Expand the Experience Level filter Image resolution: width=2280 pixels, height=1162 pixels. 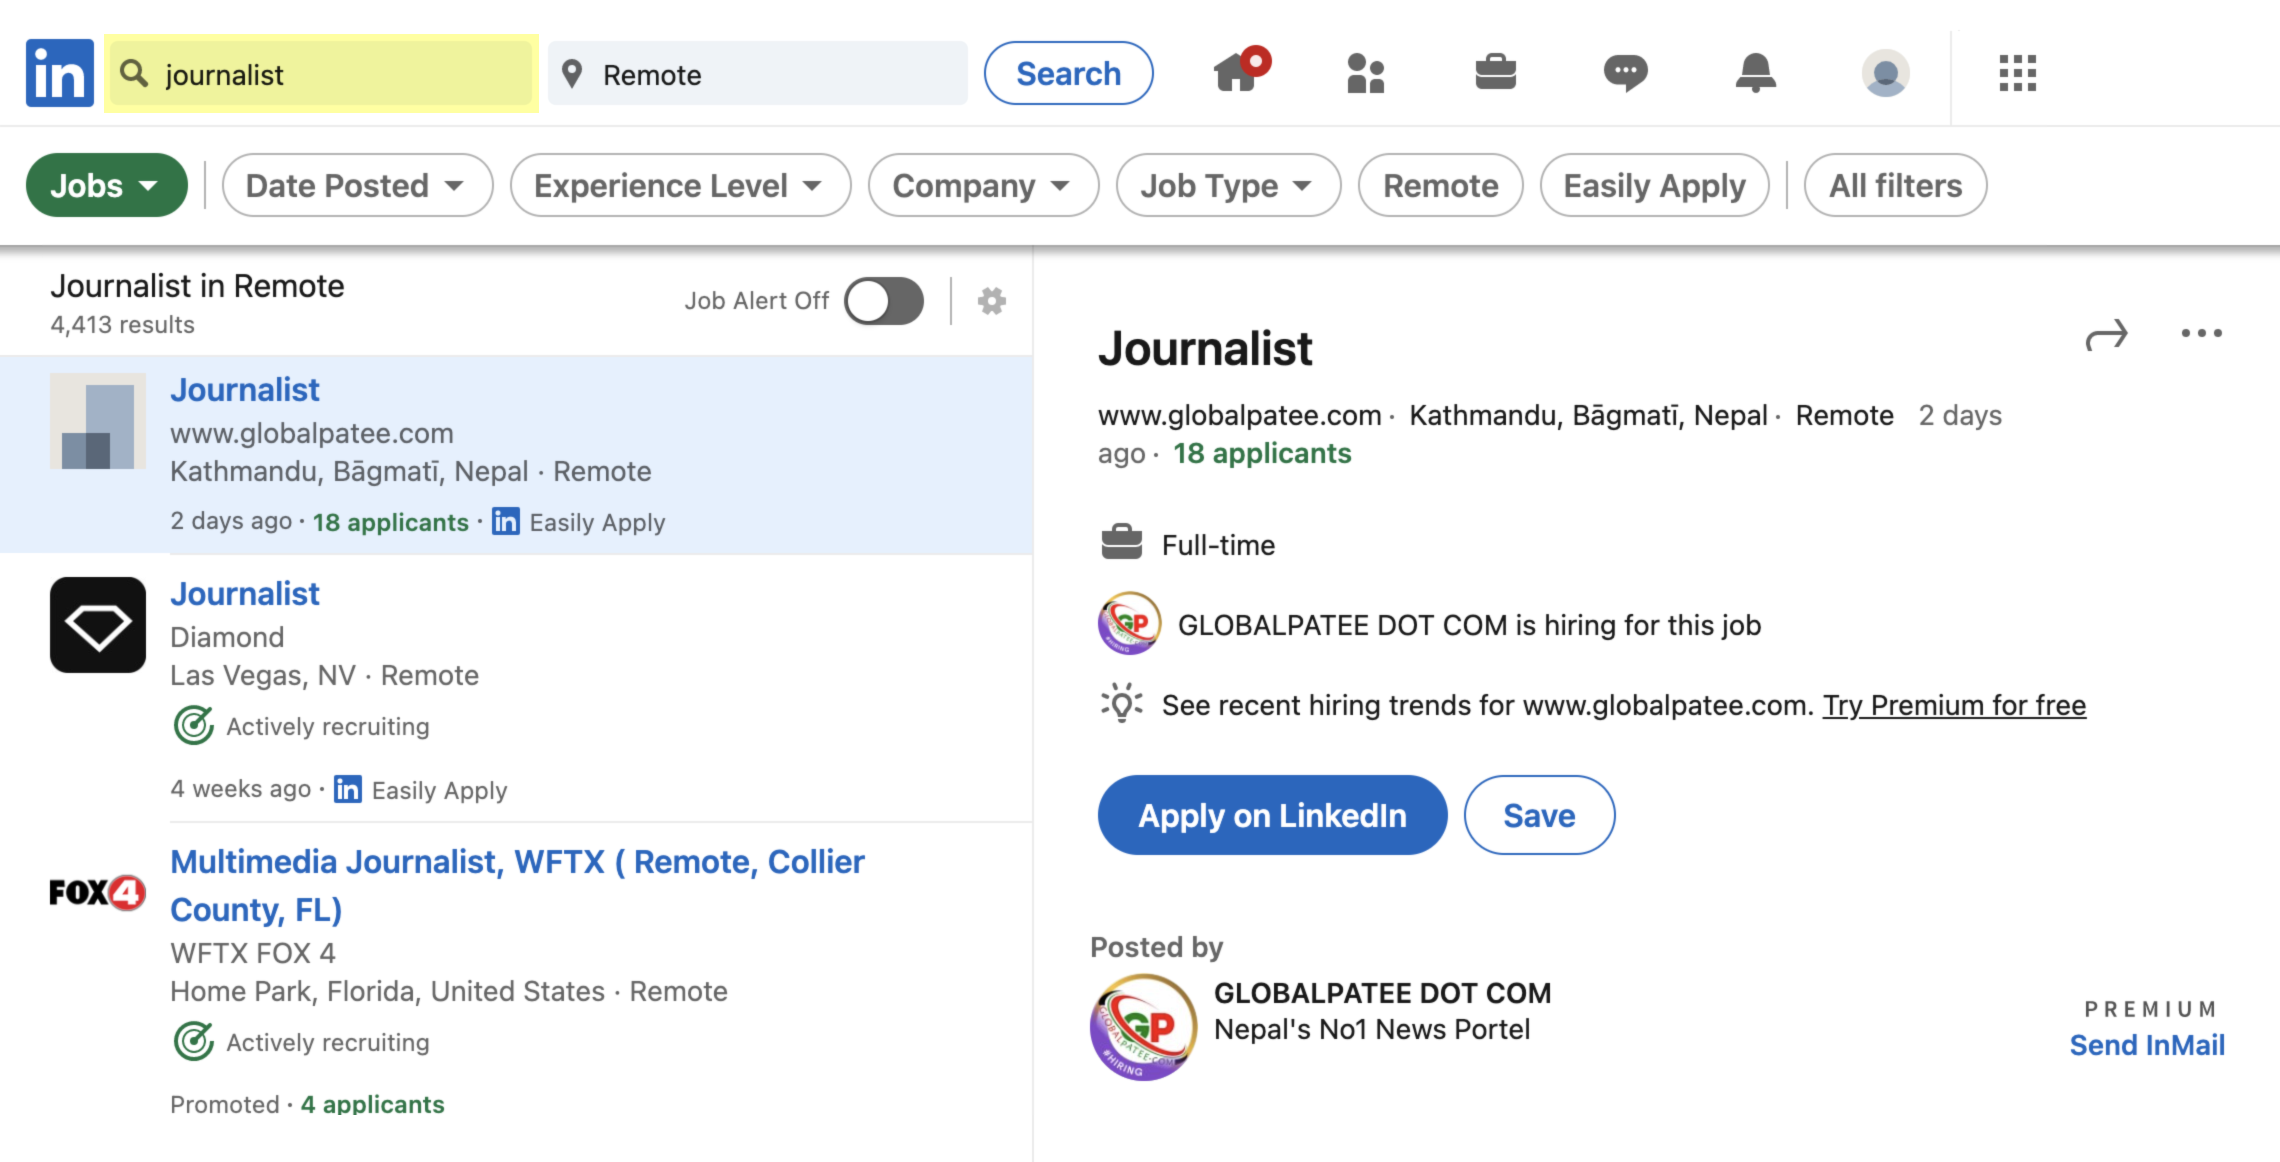pos(680,185)
